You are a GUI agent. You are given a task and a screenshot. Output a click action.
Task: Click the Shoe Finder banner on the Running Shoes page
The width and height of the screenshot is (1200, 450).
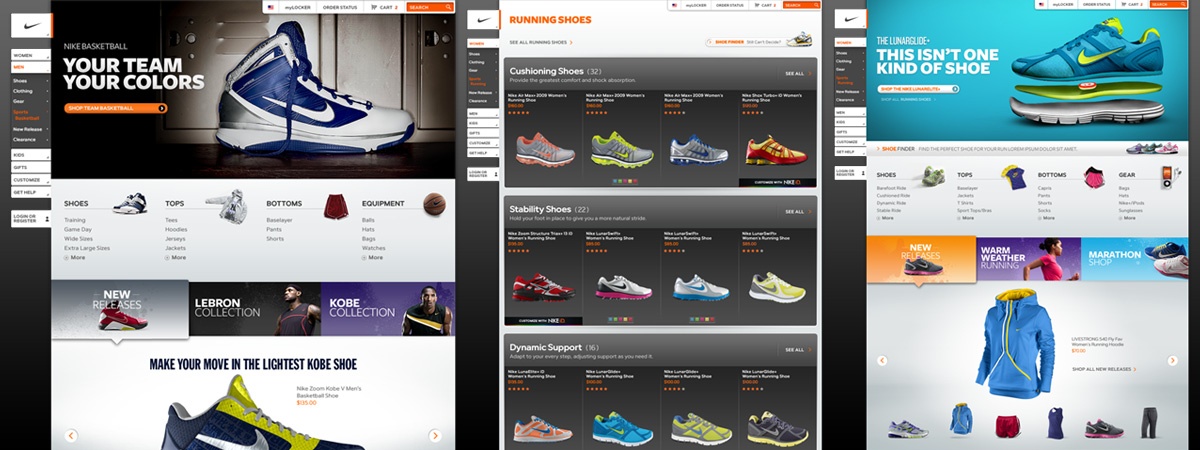pos(759,41)
